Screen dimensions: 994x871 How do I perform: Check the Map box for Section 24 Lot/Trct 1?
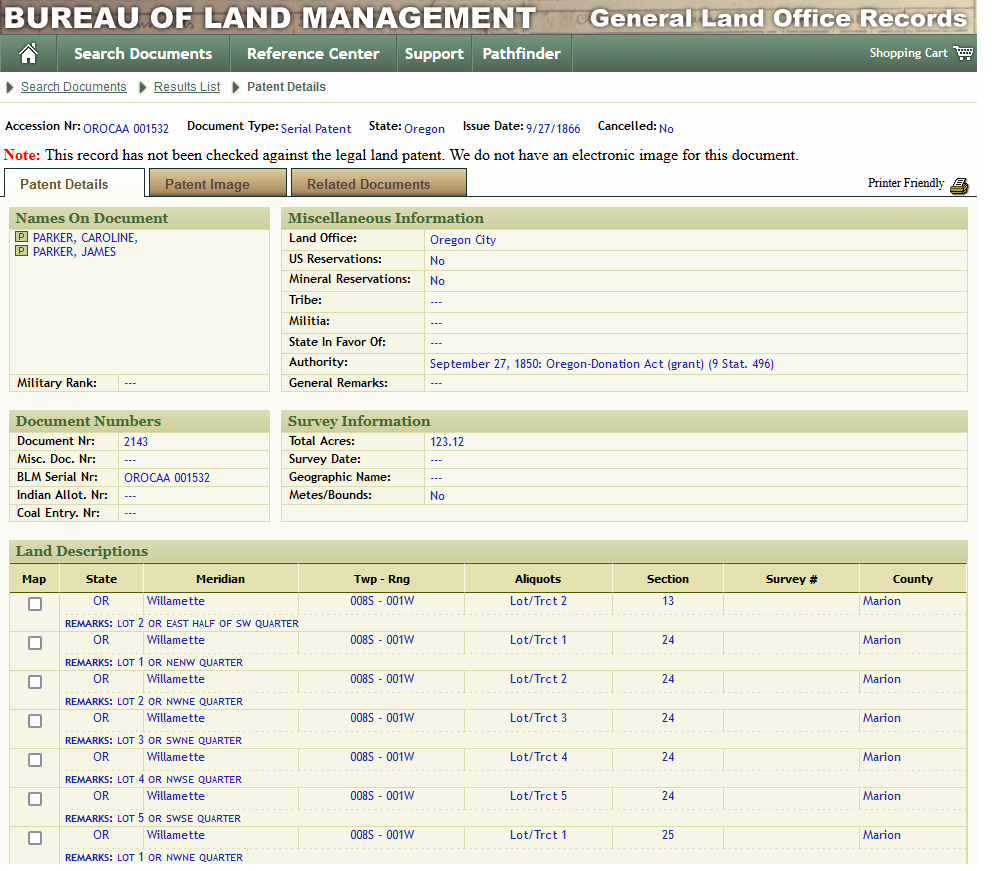pyautogui.click(x=35, y=643)
